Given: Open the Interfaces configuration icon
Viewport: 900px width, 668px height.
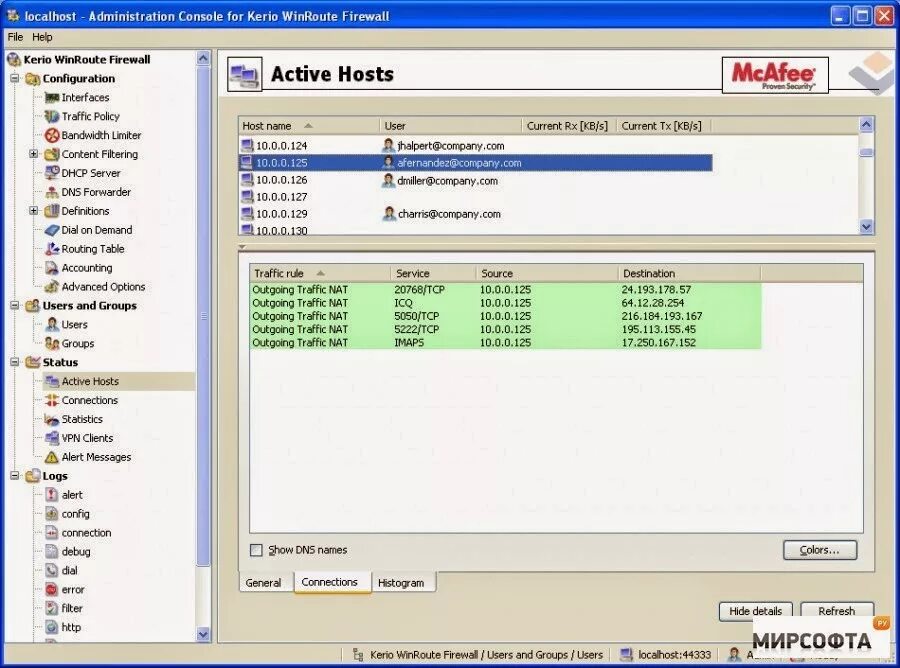Looking at the screenshot, I should tap(52, 98).
